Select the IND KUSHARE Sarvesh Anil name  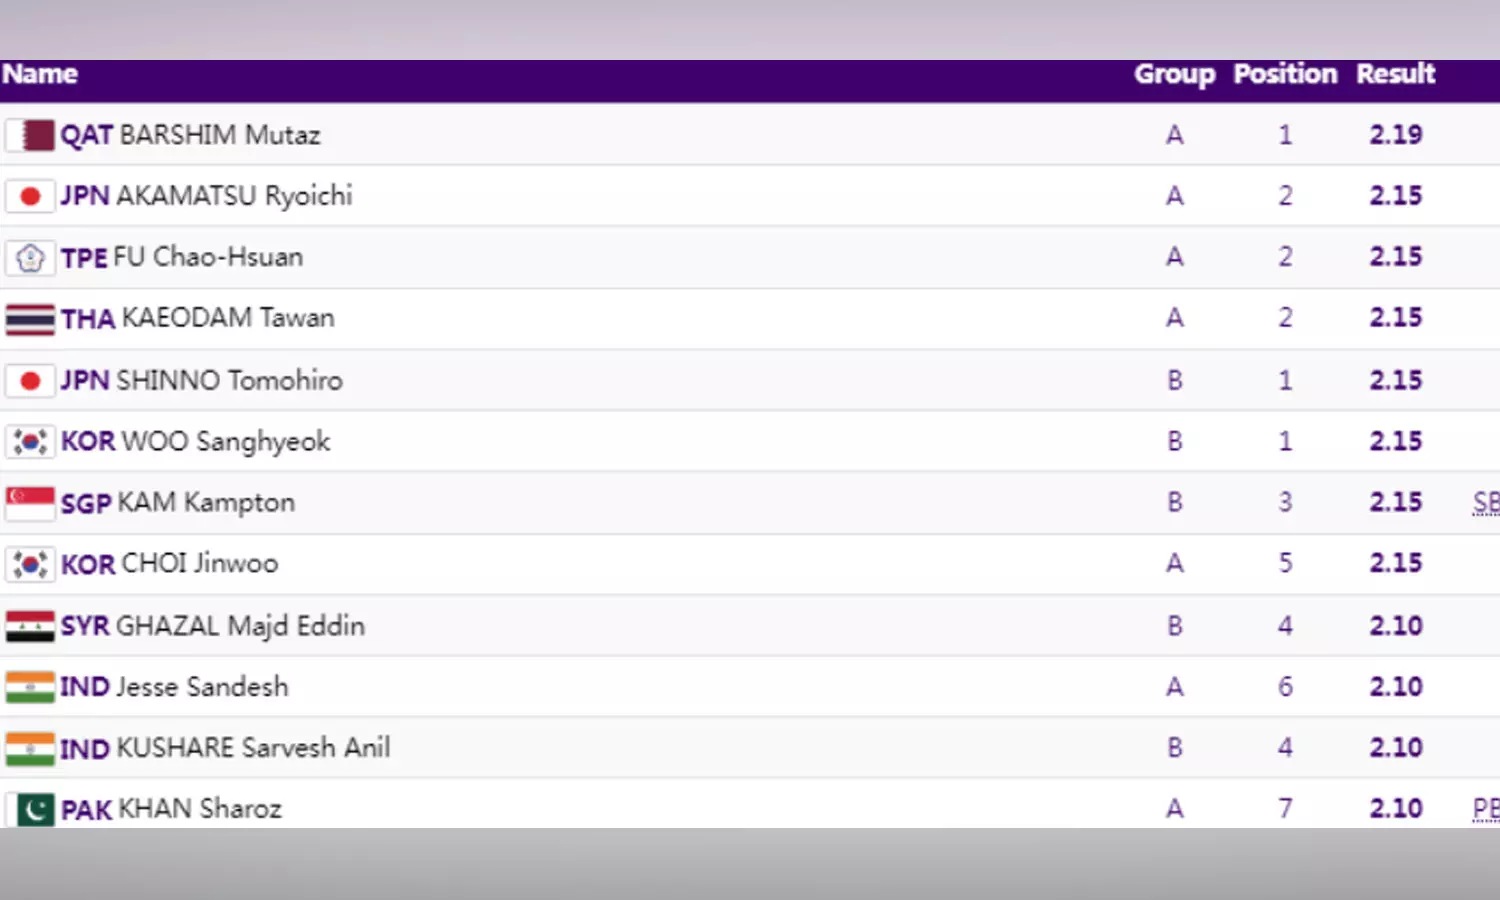(x=225, y=748)
